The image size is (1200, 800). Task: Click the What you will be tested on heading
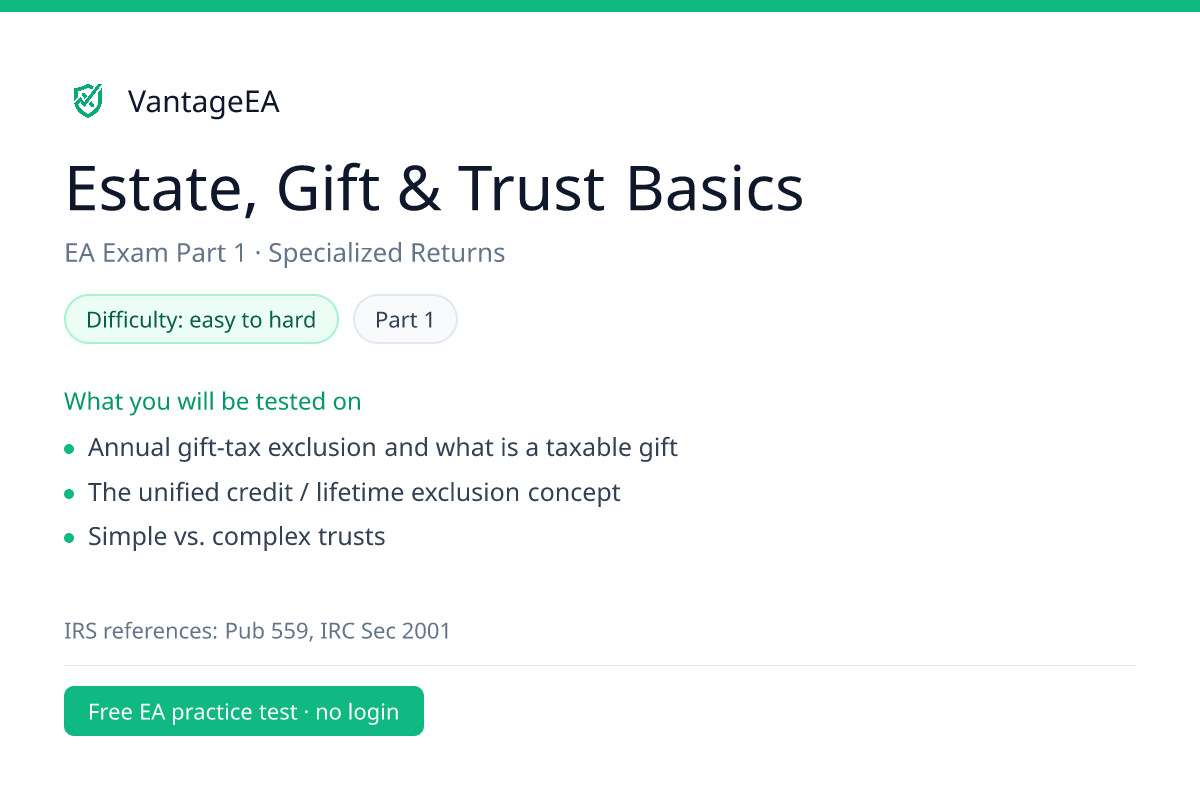coord(213,401)
